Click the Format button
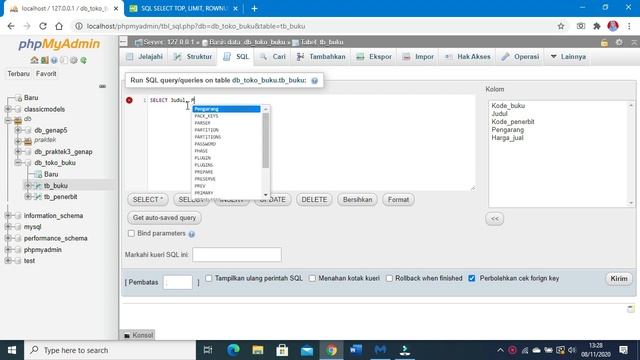Viewport: 640px width, 360px height. coord(398,200)
